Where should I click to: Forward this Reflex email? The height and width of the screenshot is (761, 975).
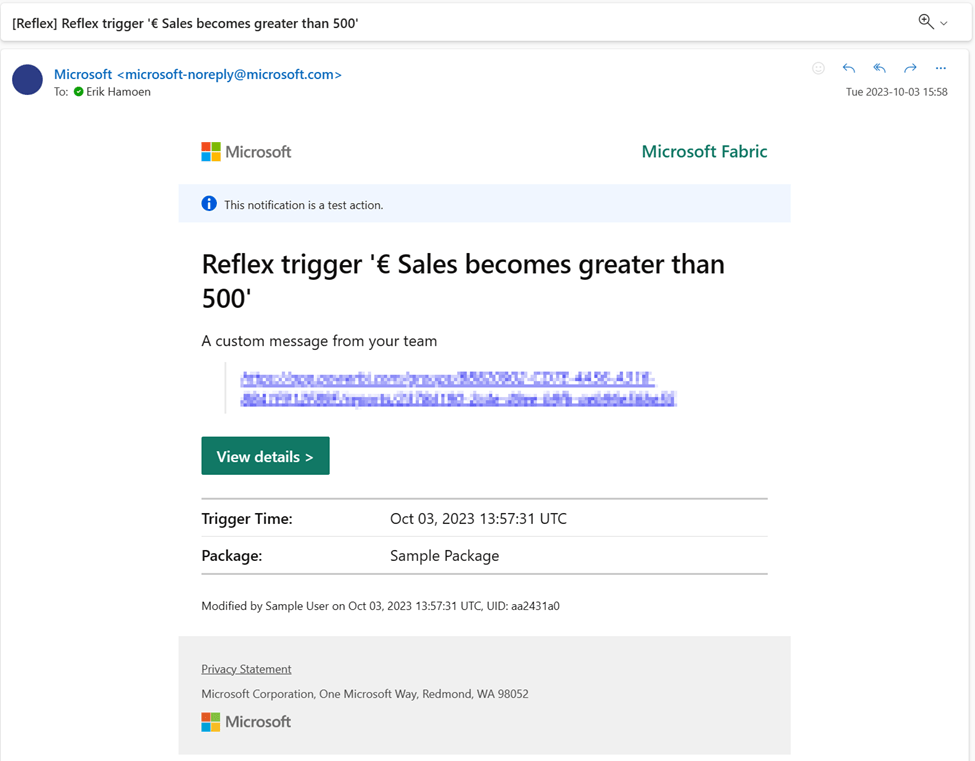(910, 69)
